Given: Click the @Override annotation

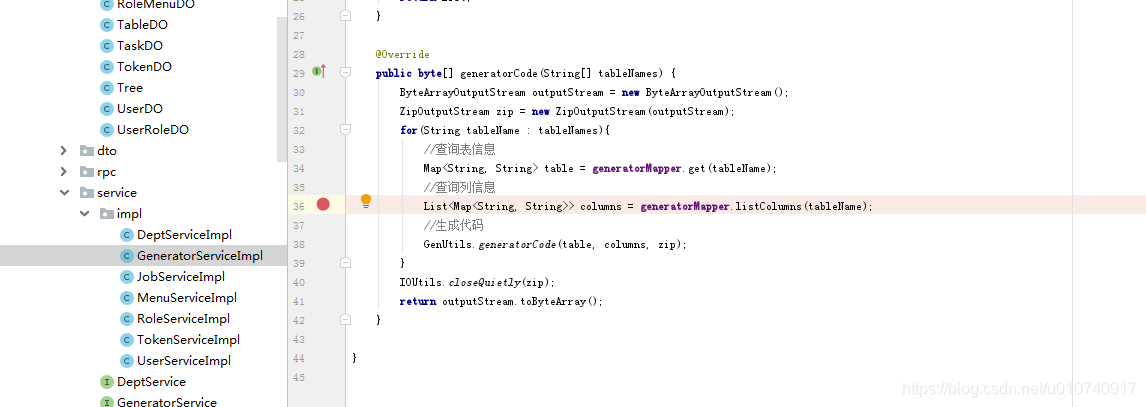Looking at the screenshot, I should pos(403,55).
